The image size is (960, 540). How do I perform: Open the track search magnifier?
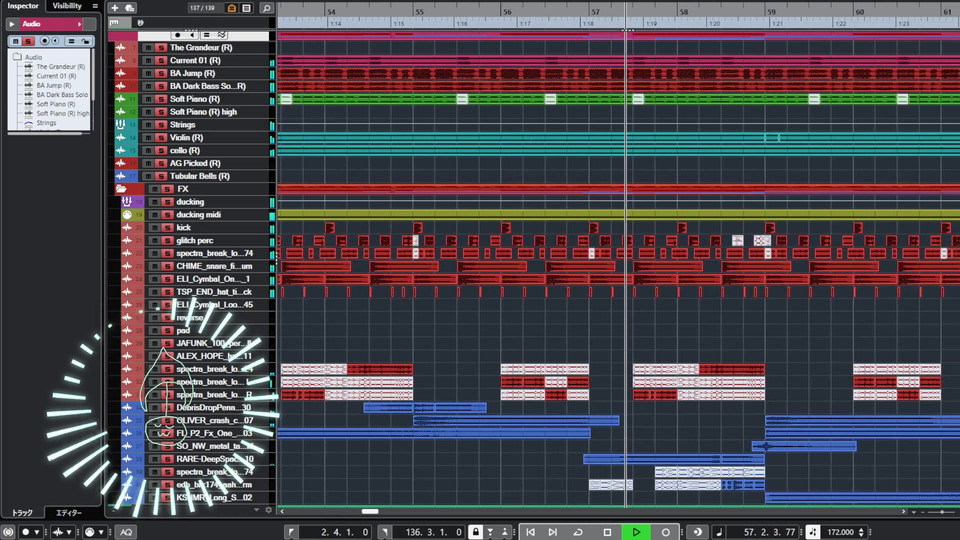point(266,8)
